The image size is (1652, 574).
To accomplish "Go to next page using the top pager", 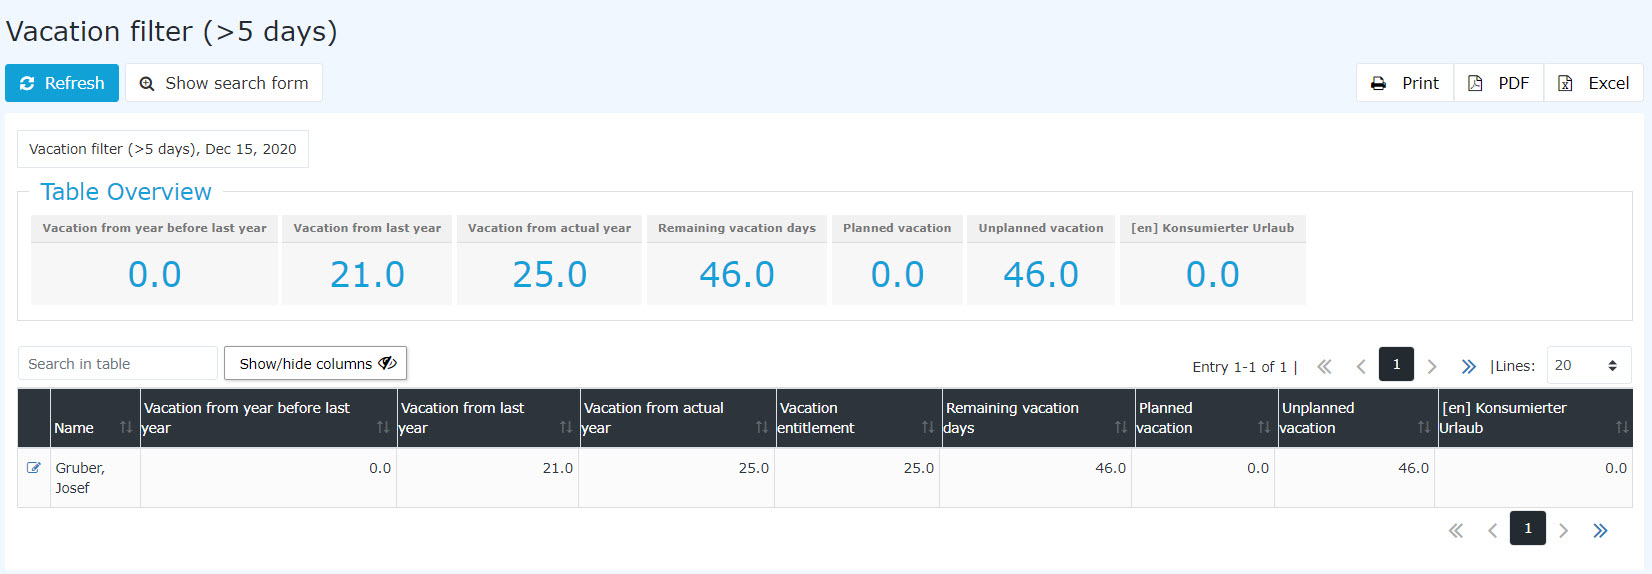I will [1432, 366].
